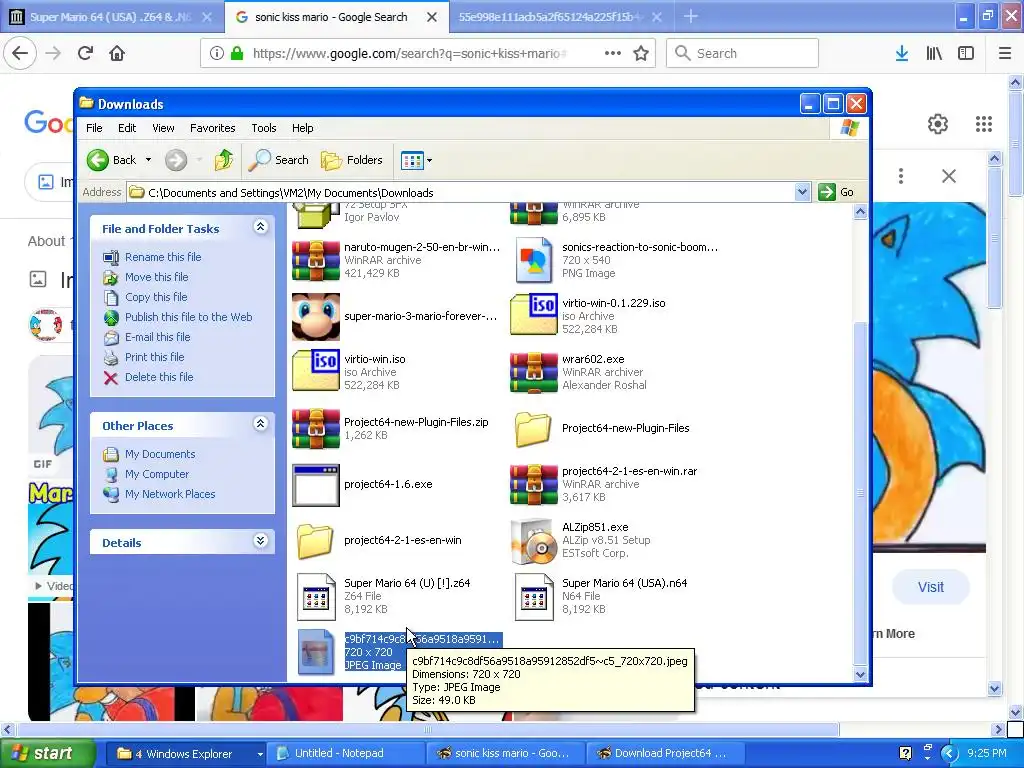Select the Project64-new-Plugin-Files folder icon
This screenshot has height=768, width=1024.
pos(533,429)
